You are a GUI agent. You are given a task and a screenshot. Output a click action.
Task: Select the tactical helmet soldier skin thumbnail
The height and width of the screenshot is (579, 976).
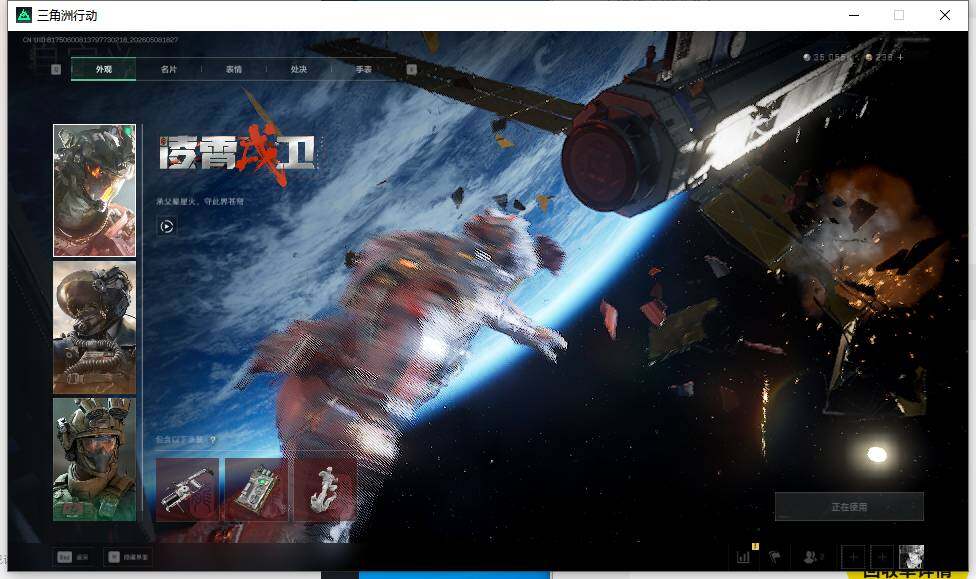(95, 459)
